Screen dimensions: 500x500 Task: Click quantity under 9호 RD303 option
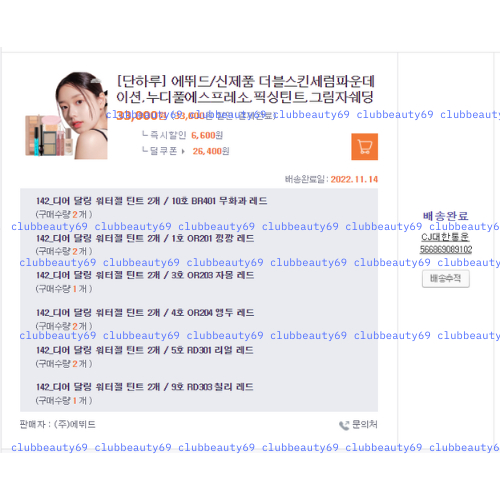(x=64, y=400)
